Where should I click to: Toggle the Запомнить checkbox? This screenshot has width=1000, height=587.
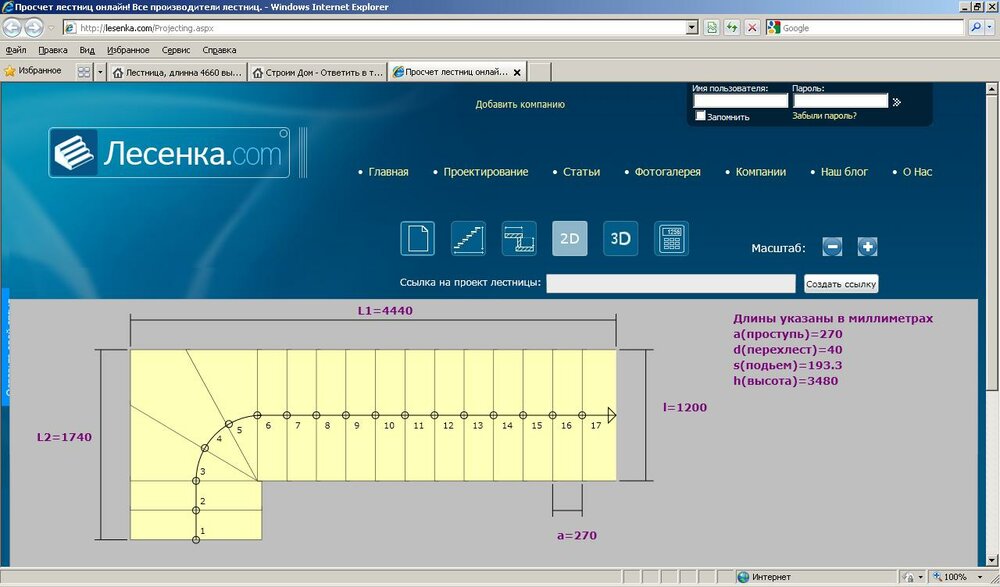point(701,116)
